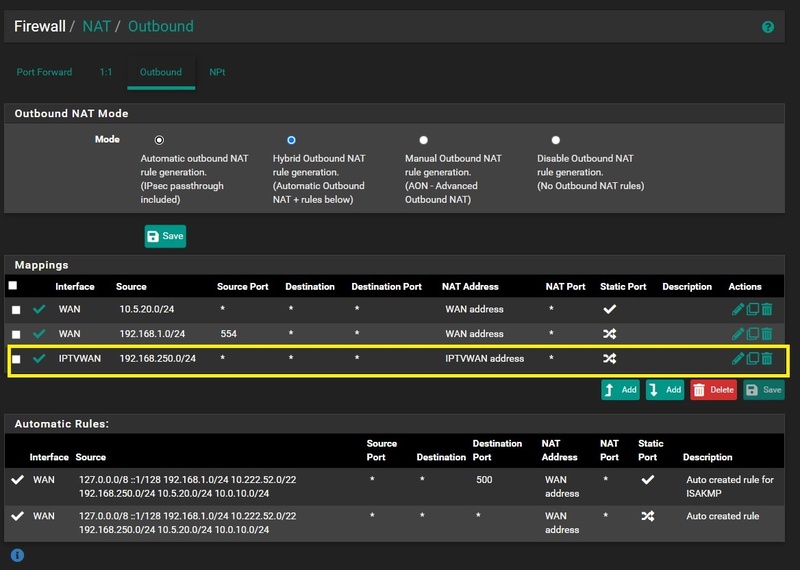Delete the 10.5.20.0/24 mapping via the trash icon
This screenshot has width=800, height=570.
click(767, 309)
